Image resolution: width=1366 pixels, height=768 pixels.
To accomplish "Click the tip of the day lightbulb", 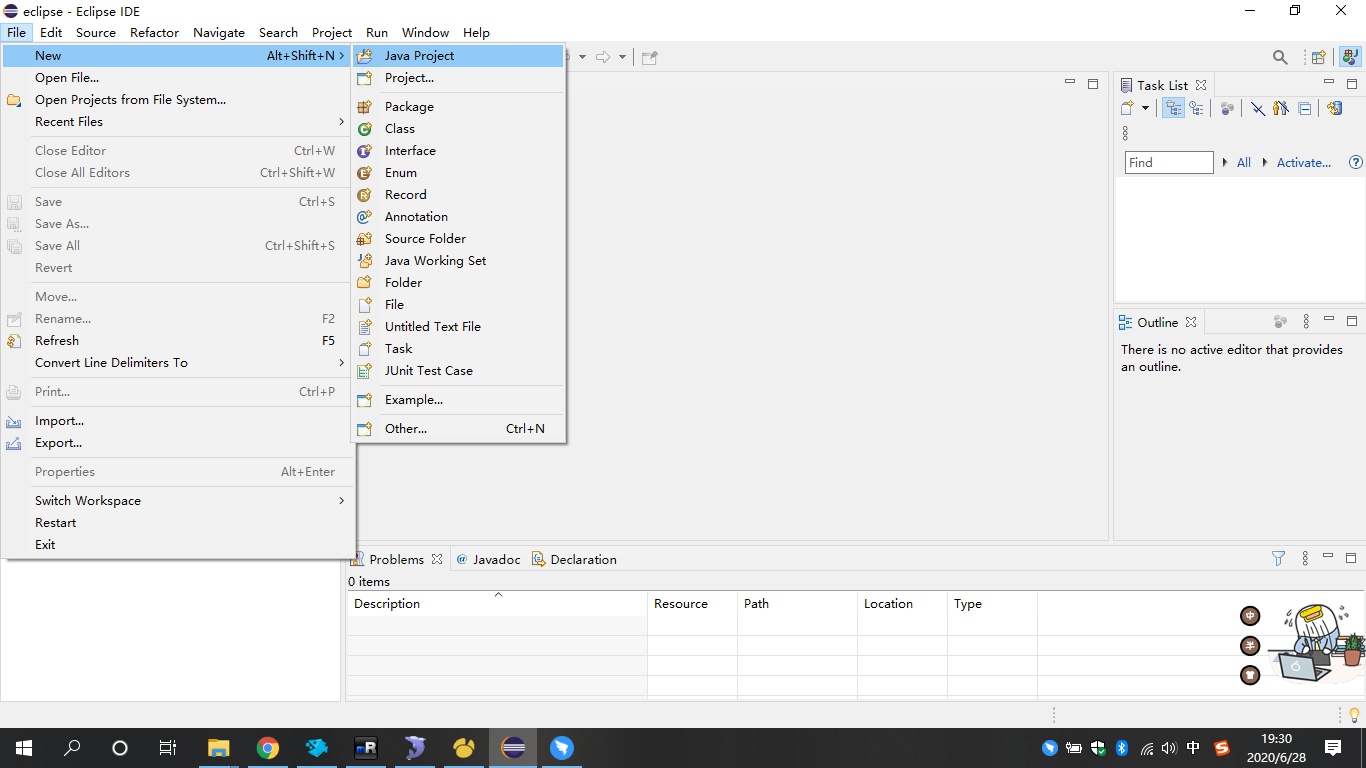I will coord(1355,715).
